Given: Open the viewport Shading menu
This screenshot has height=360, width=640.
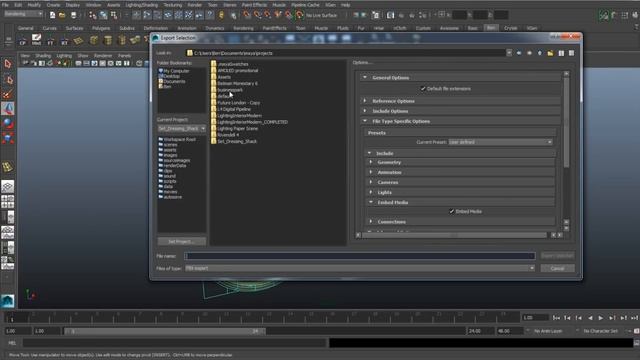Looking at the screenshot, I should tap(43, 56).
